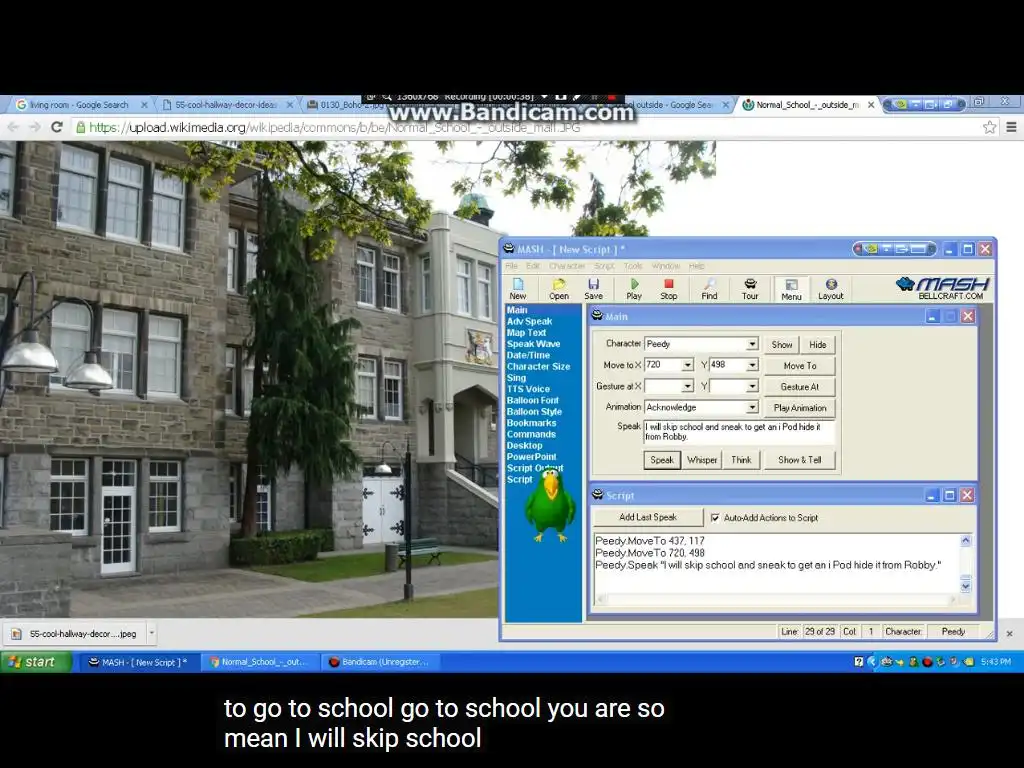Switch to the 55-cool-hallway-decor-ideas tab
1024x768 pixels.
coord(226,104)
